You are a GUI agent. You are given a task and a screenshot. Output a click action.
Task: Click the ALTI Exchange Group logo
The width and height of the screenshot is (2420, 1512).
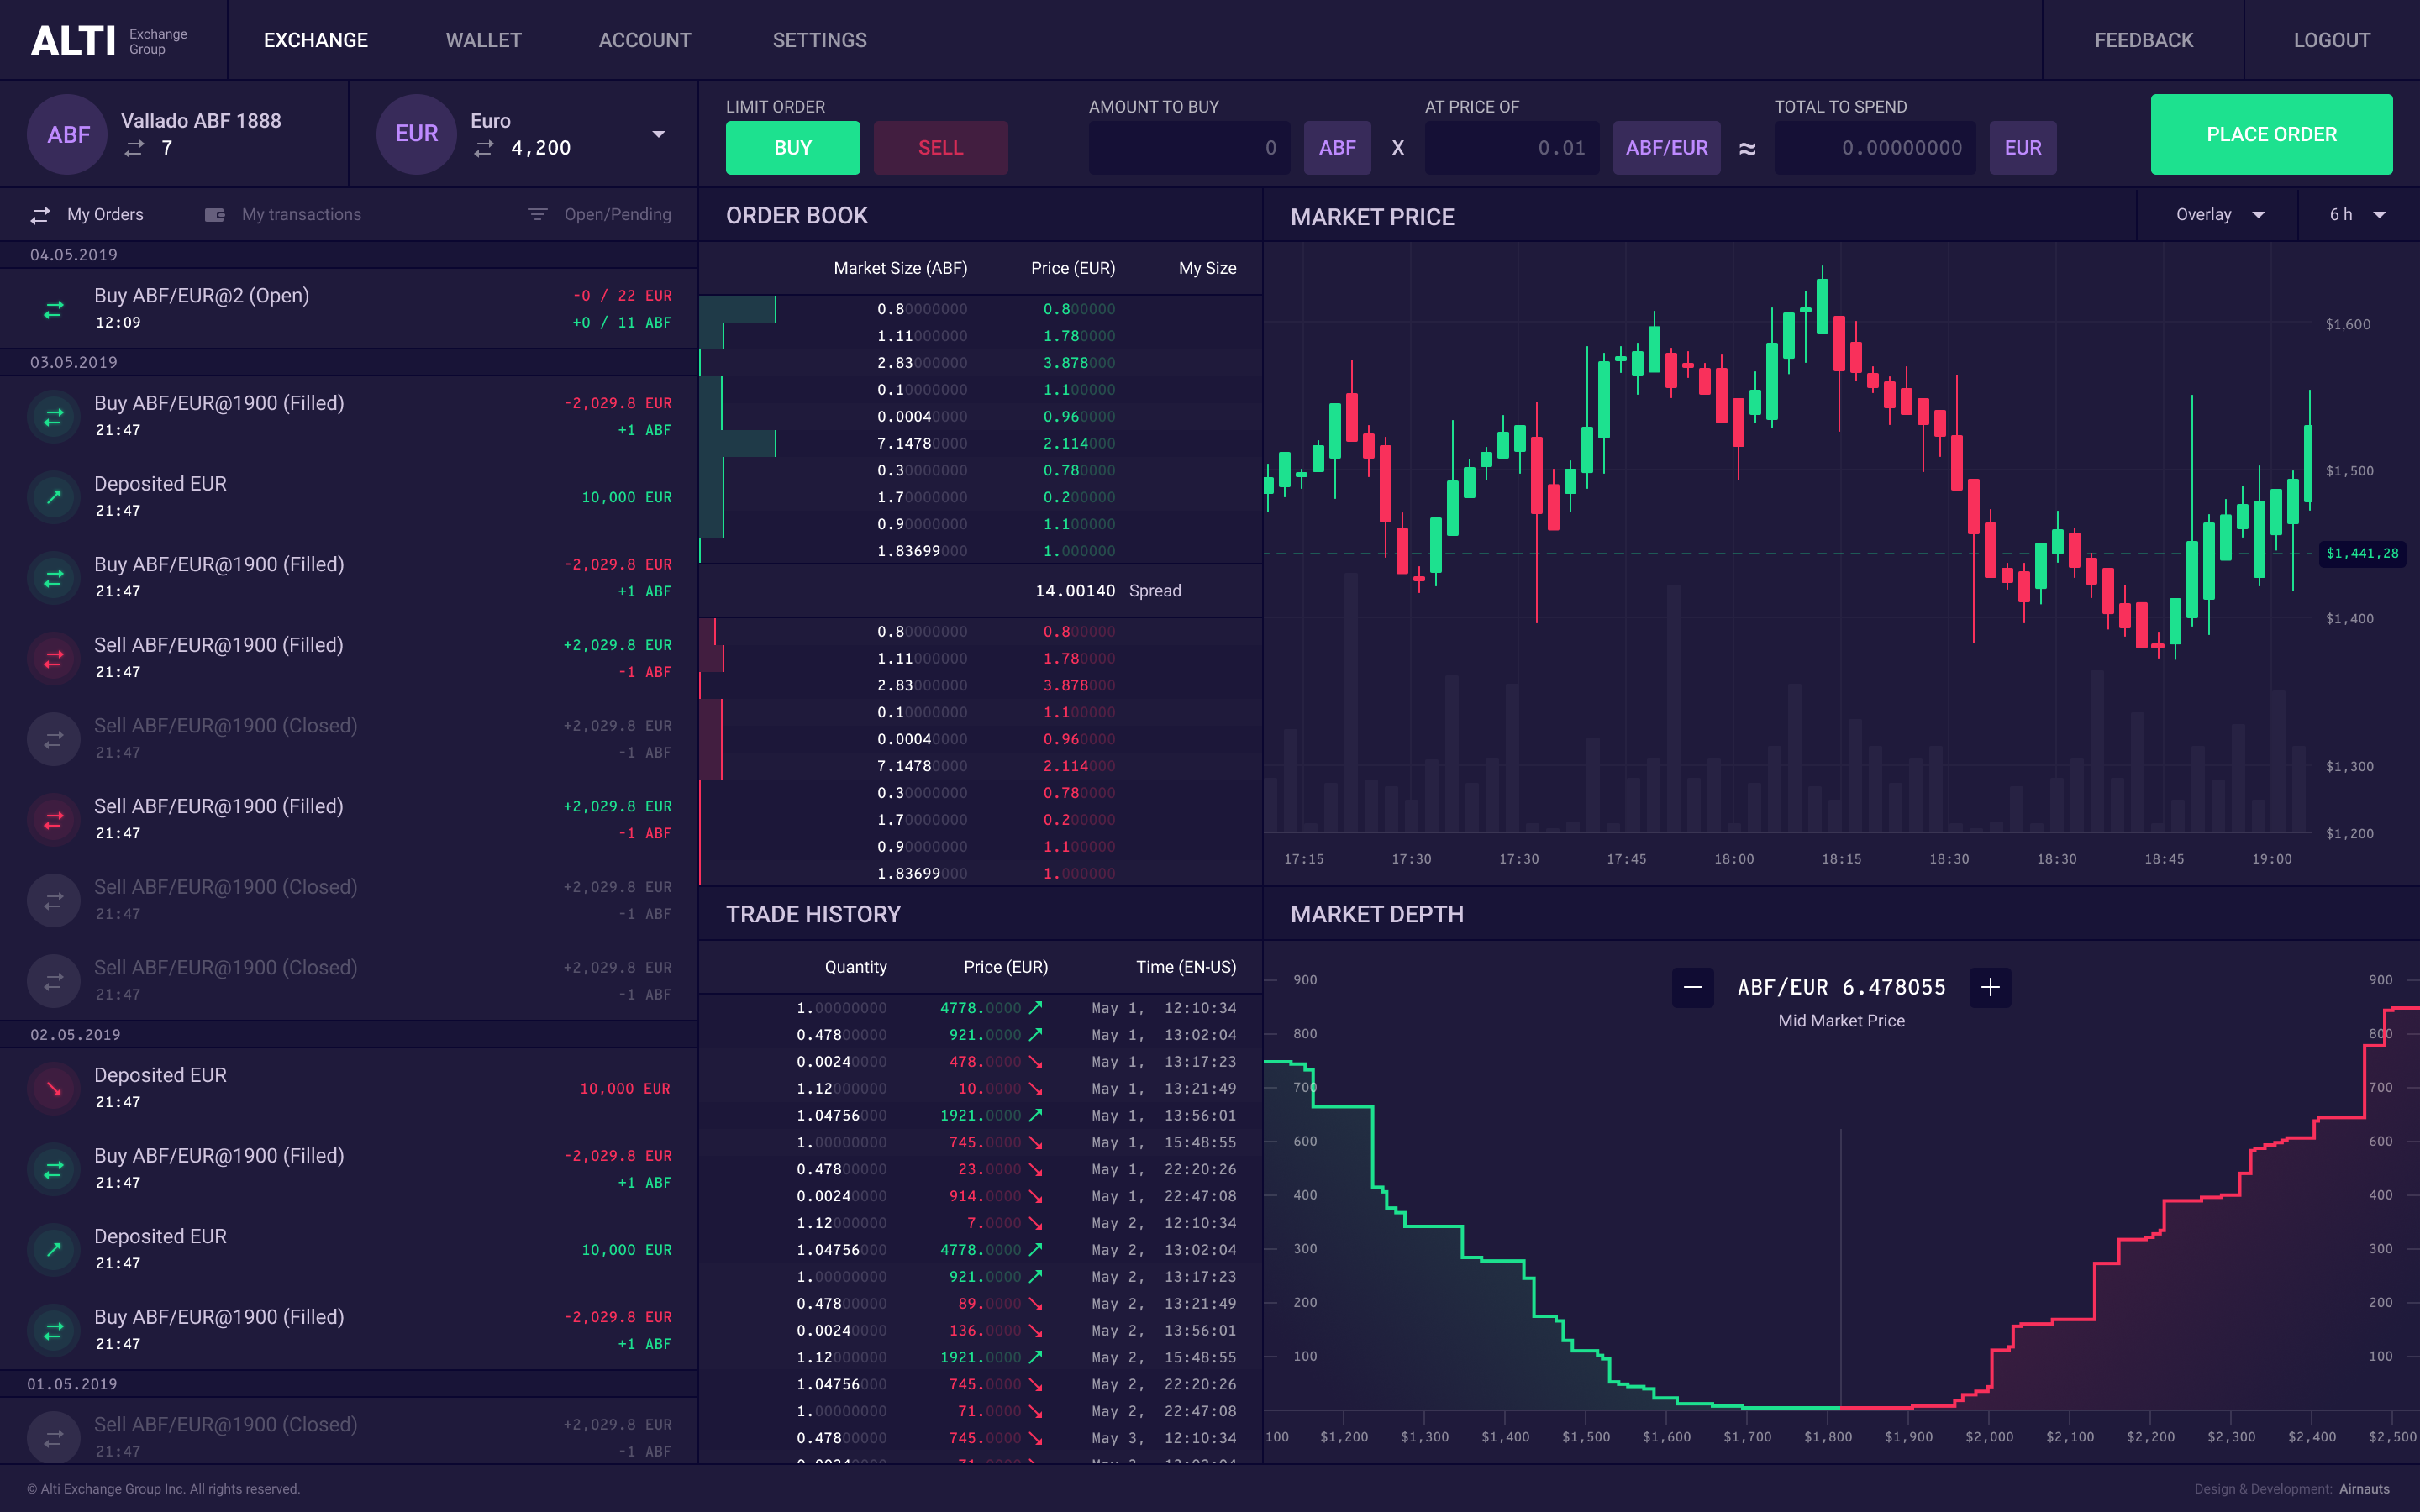pos(109,40)
